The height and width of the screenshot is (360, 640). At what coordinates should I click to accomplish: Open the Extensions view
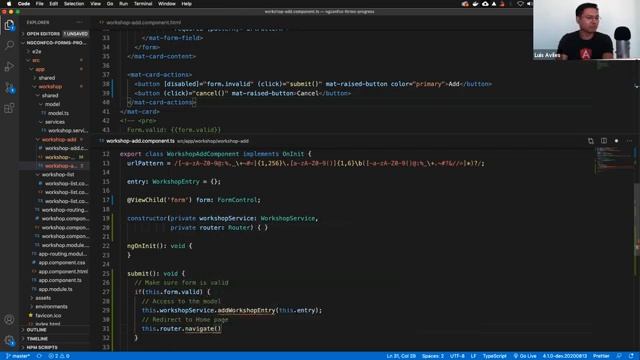click(9, 108)
